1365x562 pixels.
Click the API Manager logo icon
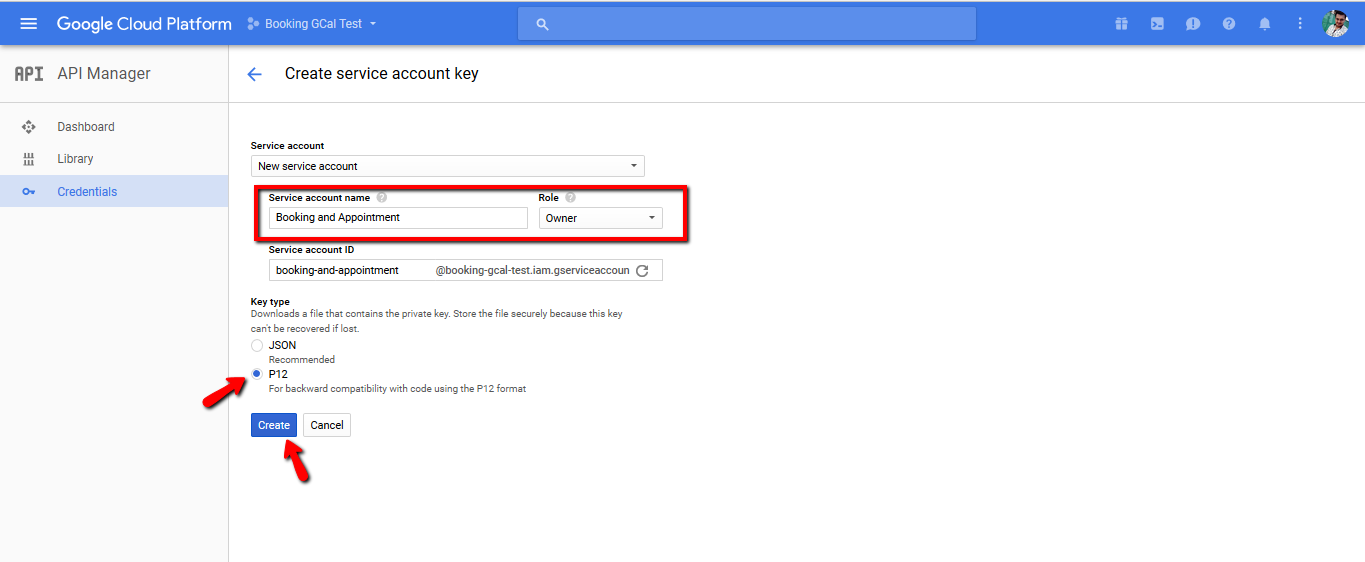29,74
